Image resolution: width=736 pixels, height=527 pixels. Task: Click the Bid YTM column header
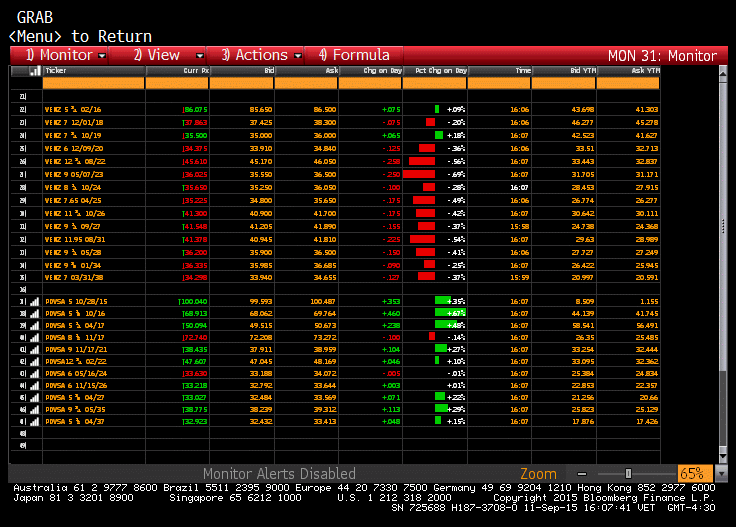[564, 71]
